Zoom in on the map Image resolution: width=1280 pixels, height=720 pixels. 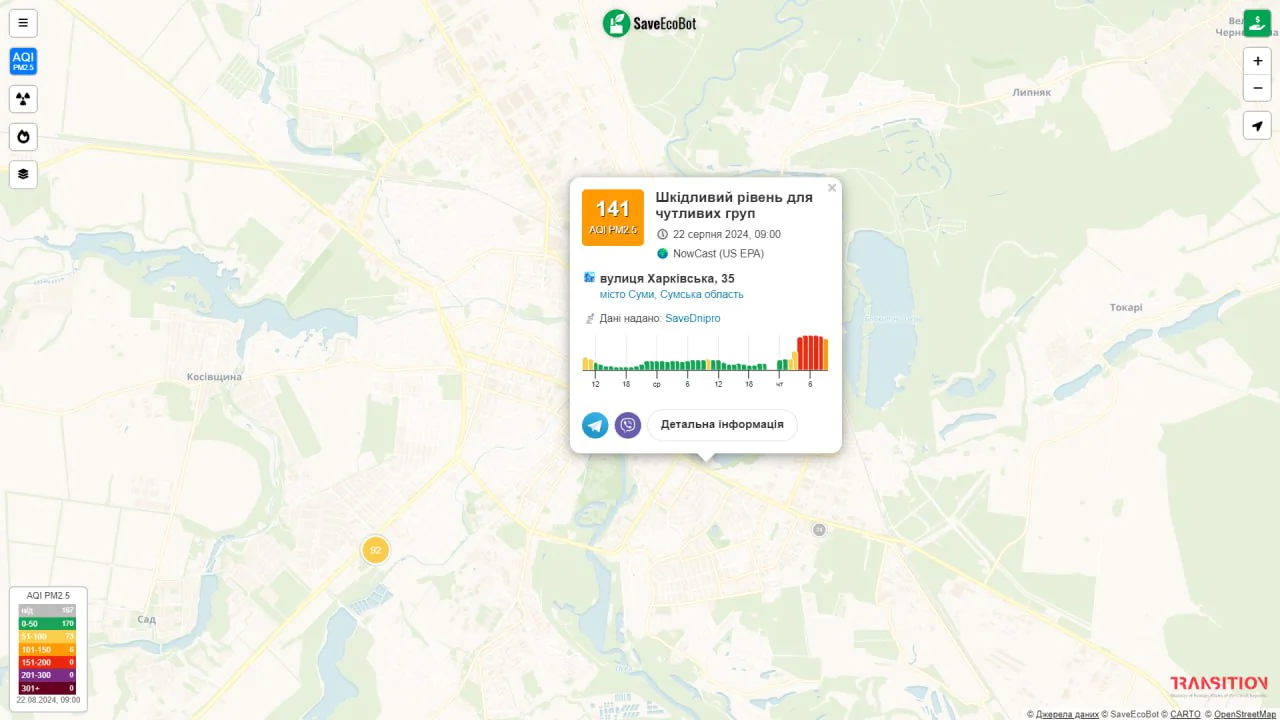click(1257, 61)
